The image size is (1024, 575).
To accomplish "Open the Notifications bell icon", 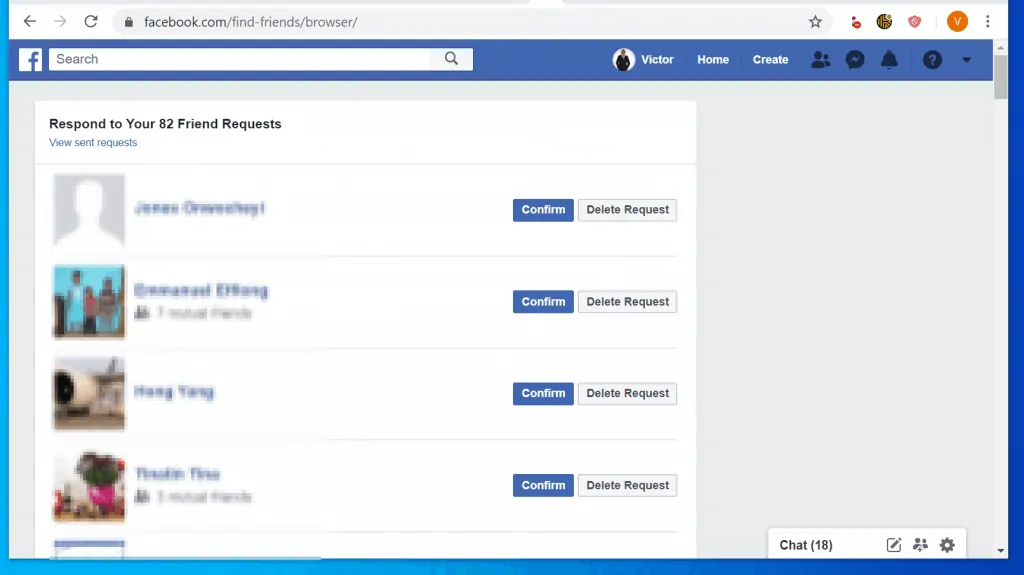I will click(x=889, y=60).
